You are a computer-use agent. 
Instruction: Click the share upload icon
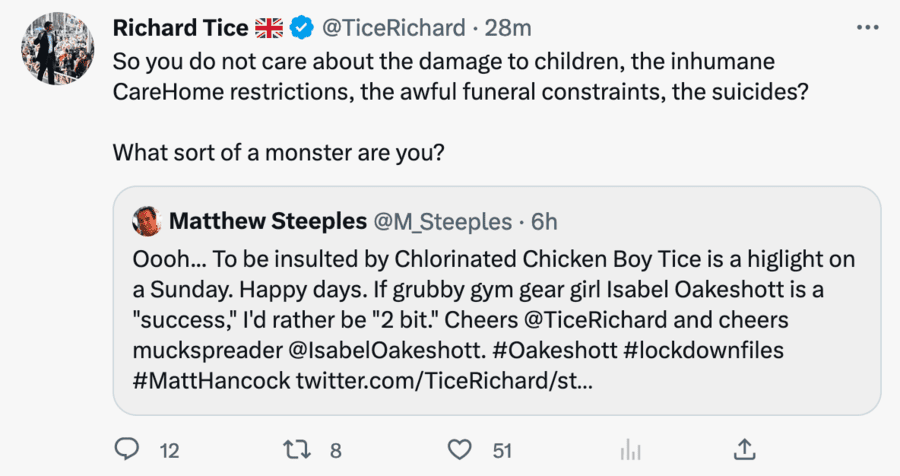[745, 450]
